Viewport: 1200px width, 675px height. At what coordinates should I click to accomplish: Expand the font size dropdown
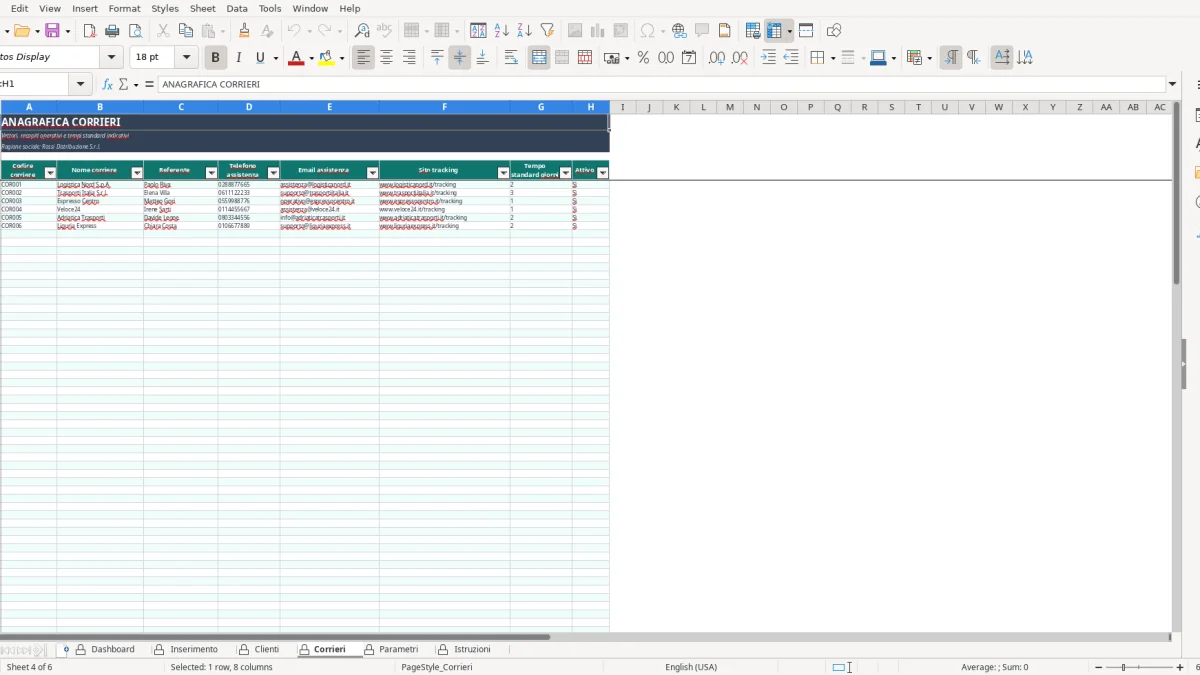coord(186,58)
